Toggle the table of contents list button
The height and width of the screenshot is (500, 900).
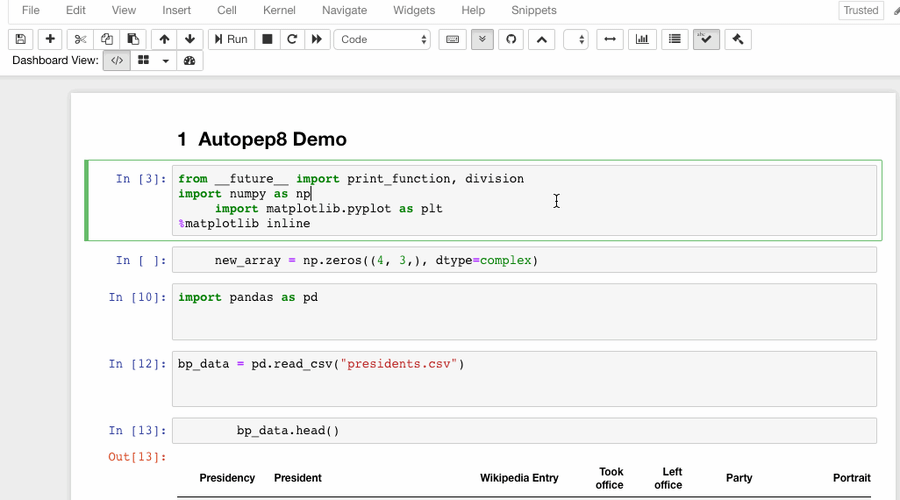point(675,39)
